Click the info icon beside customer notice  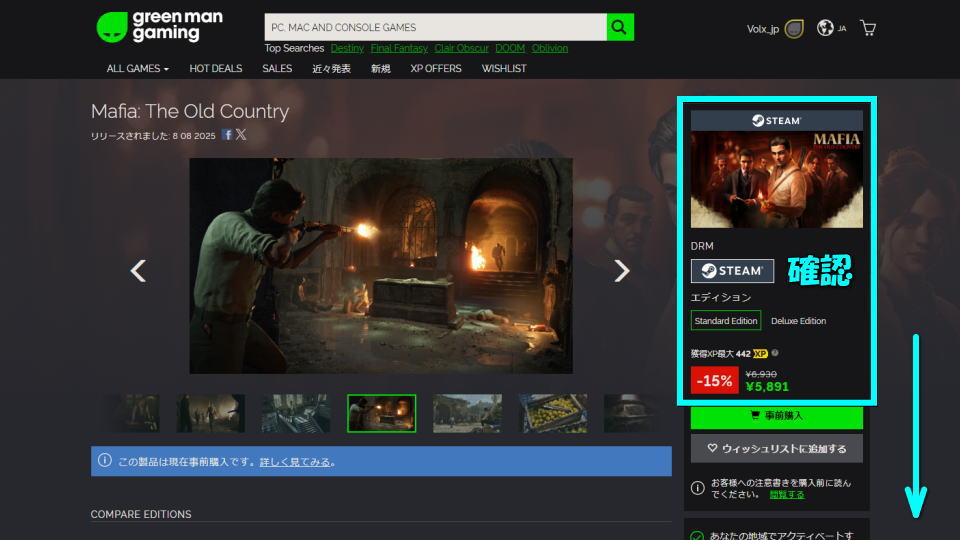click(x=697, y=488)
